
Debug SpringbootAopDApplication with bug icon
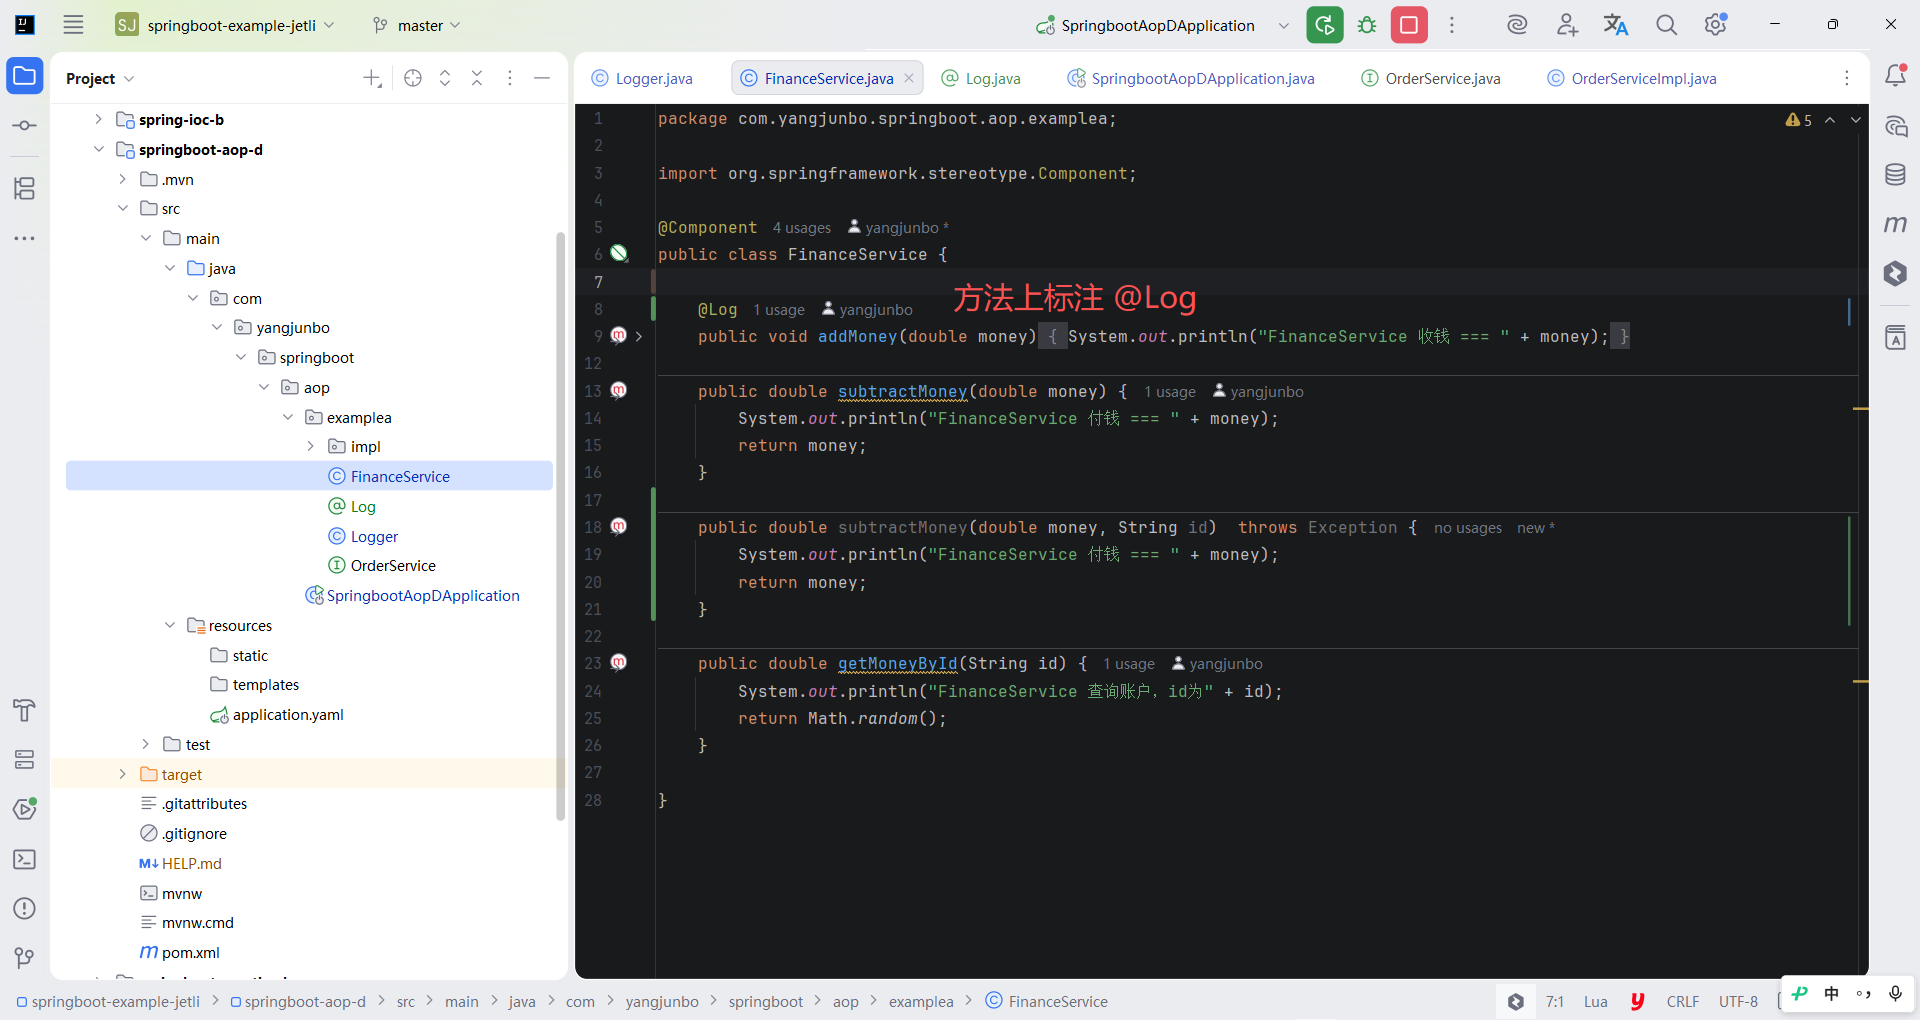click(1367, 25)
